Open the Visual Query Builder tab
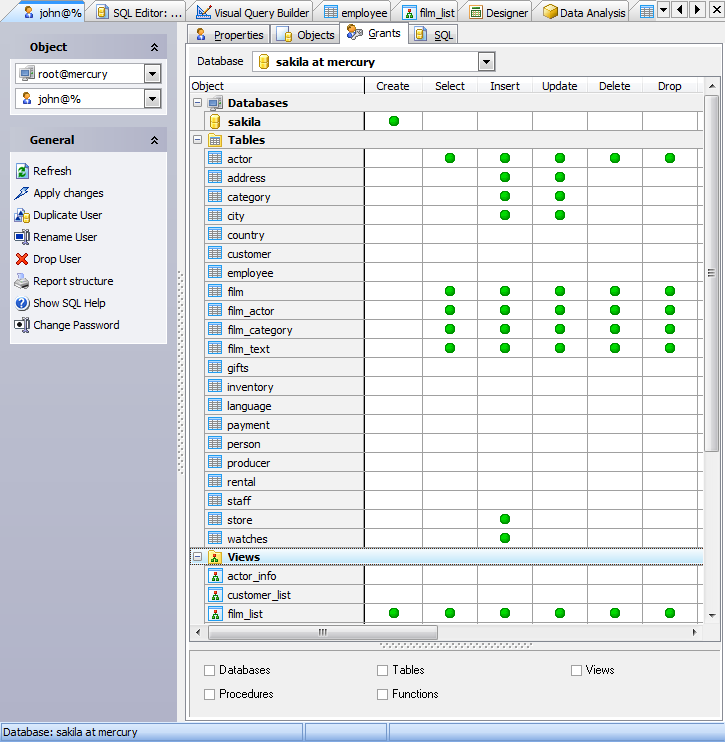The height and width of the screenshot is (742, 725). pos(252,13)
